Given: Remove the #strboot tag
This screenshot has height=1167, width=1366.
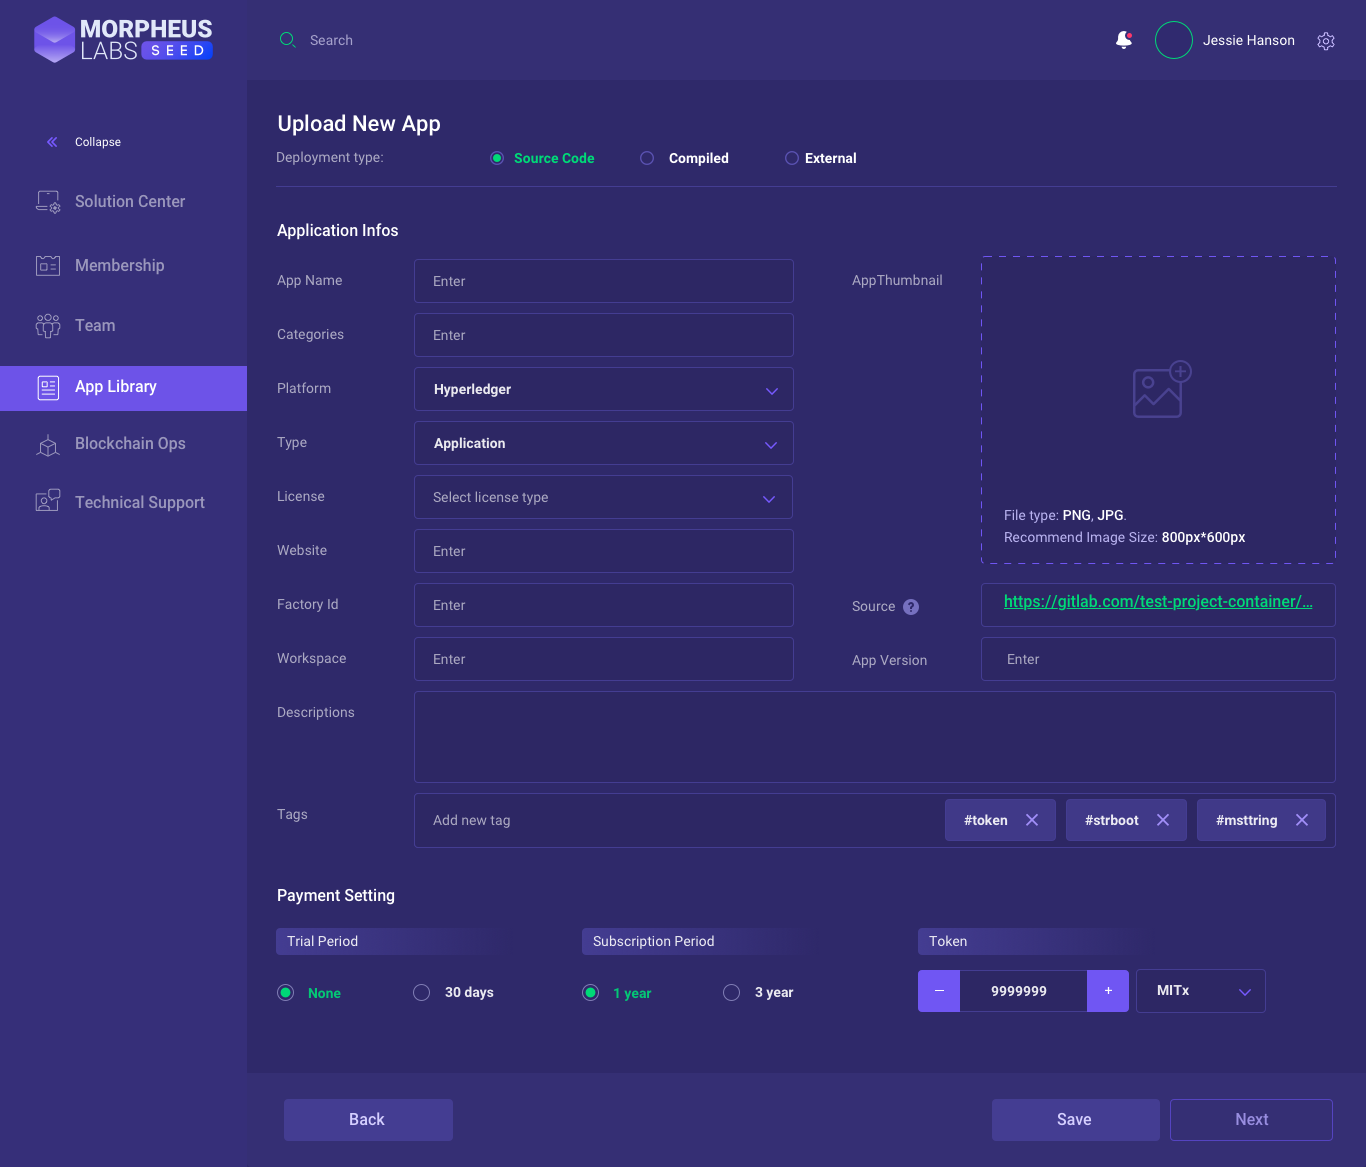Looking at the screenshot, I should [1163, 820].
